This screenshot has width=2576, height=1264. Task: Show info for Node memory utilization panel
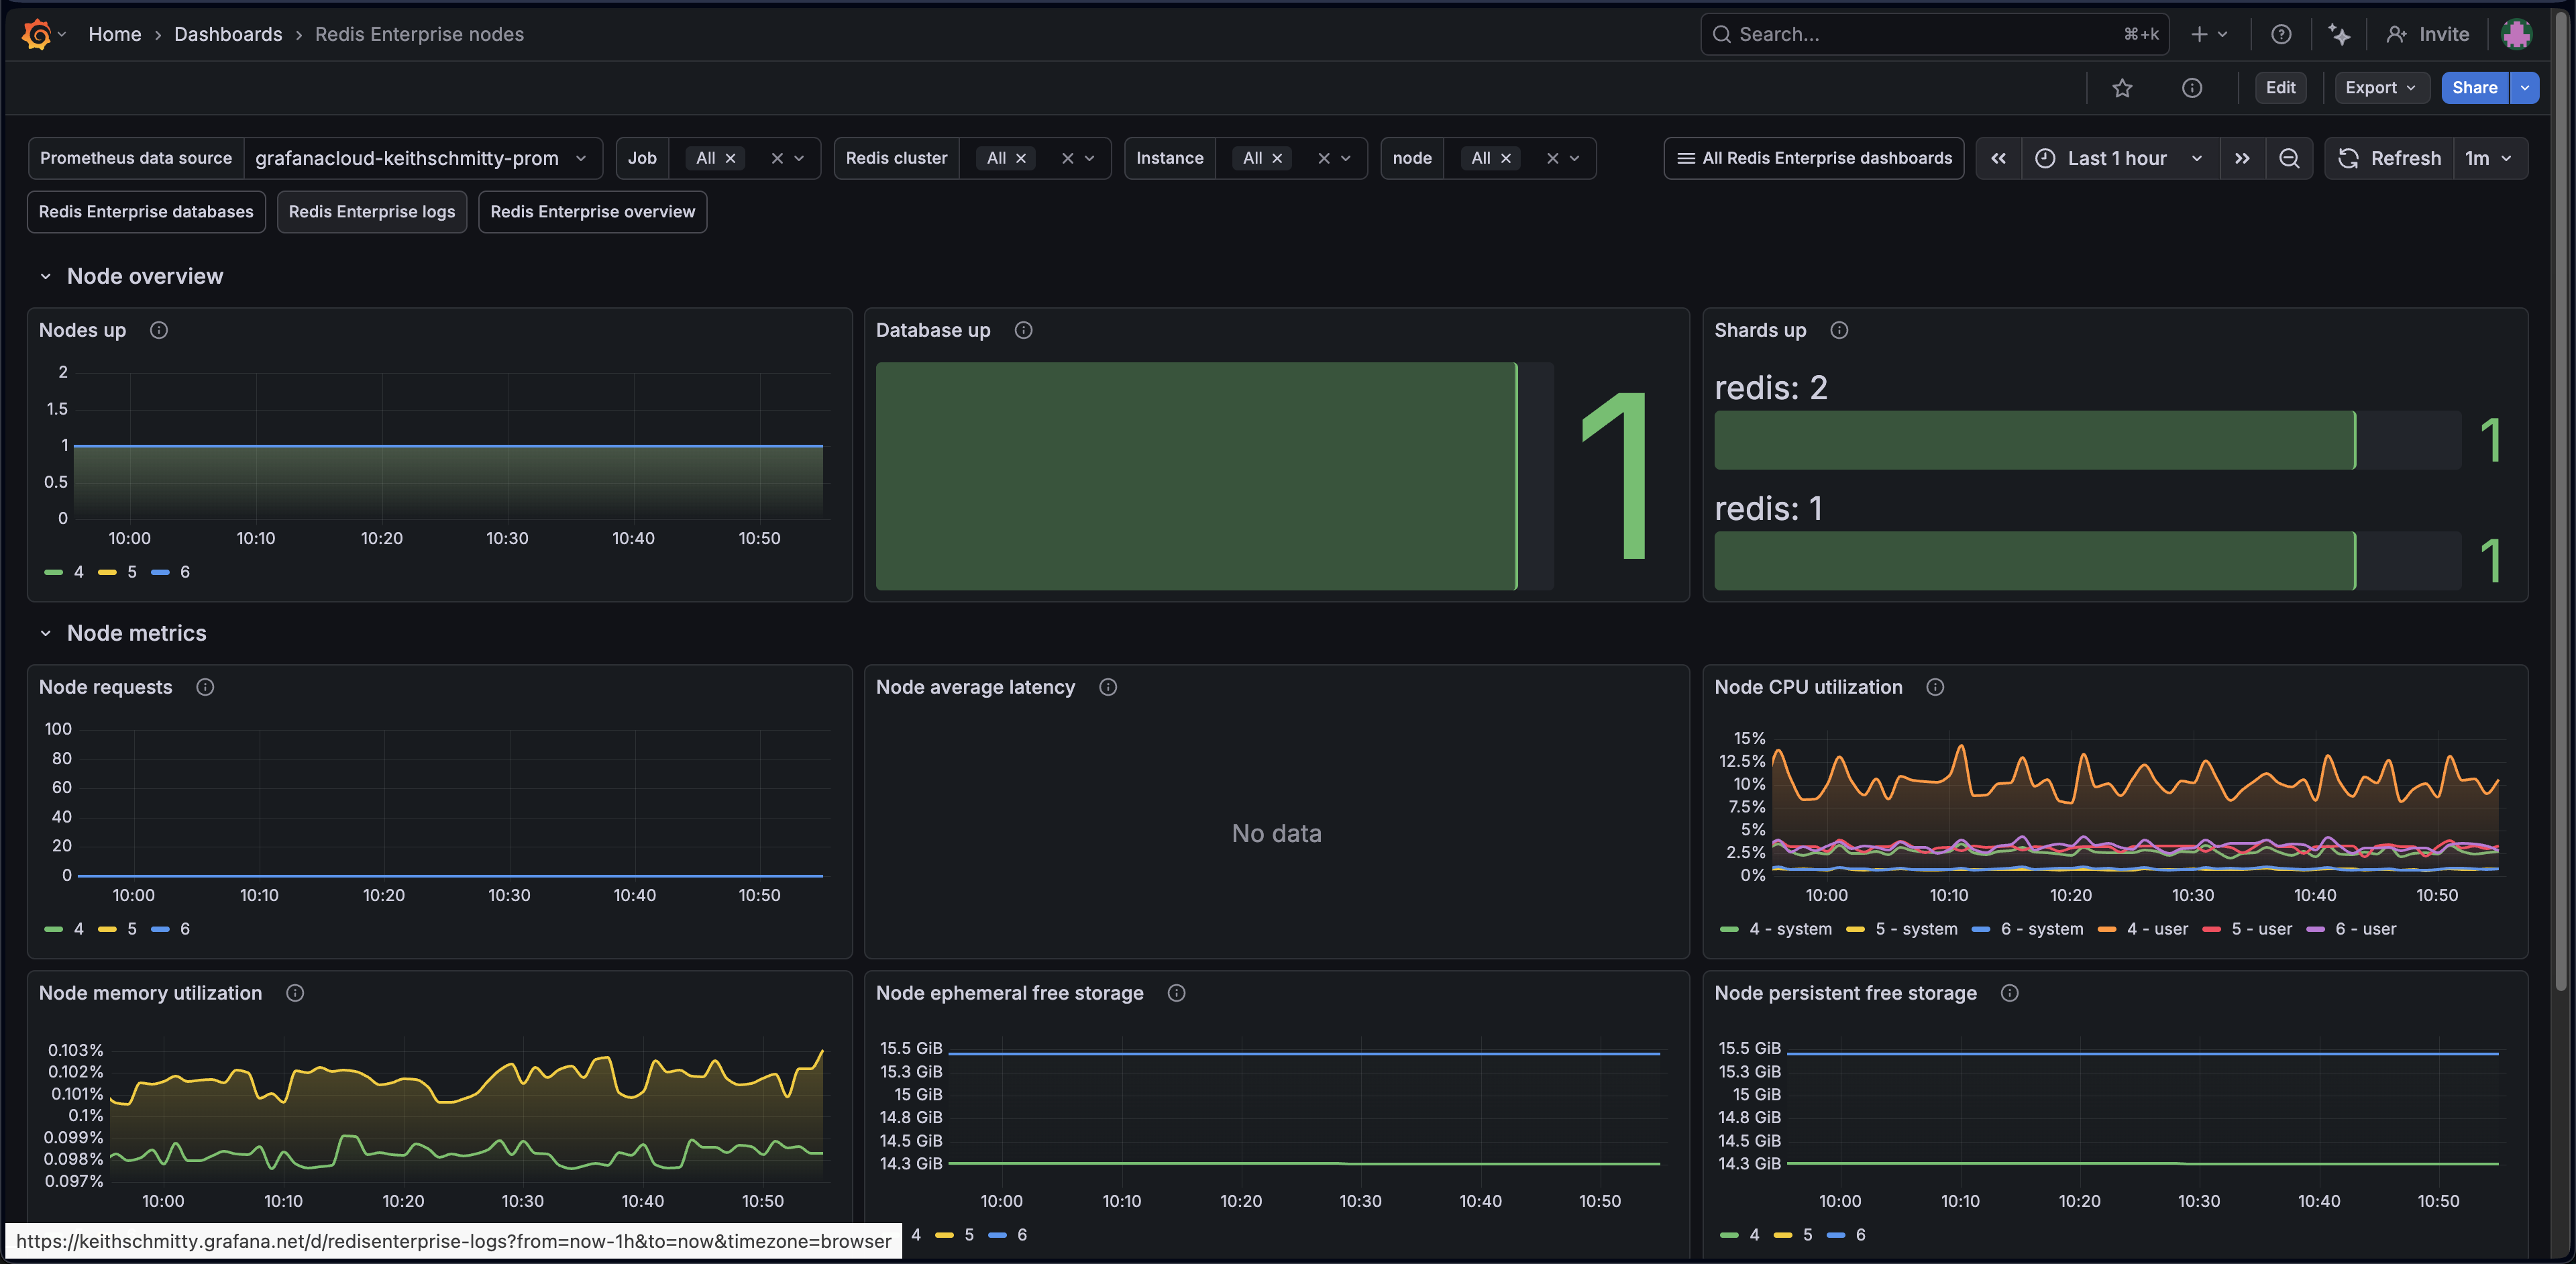[295, 993]
